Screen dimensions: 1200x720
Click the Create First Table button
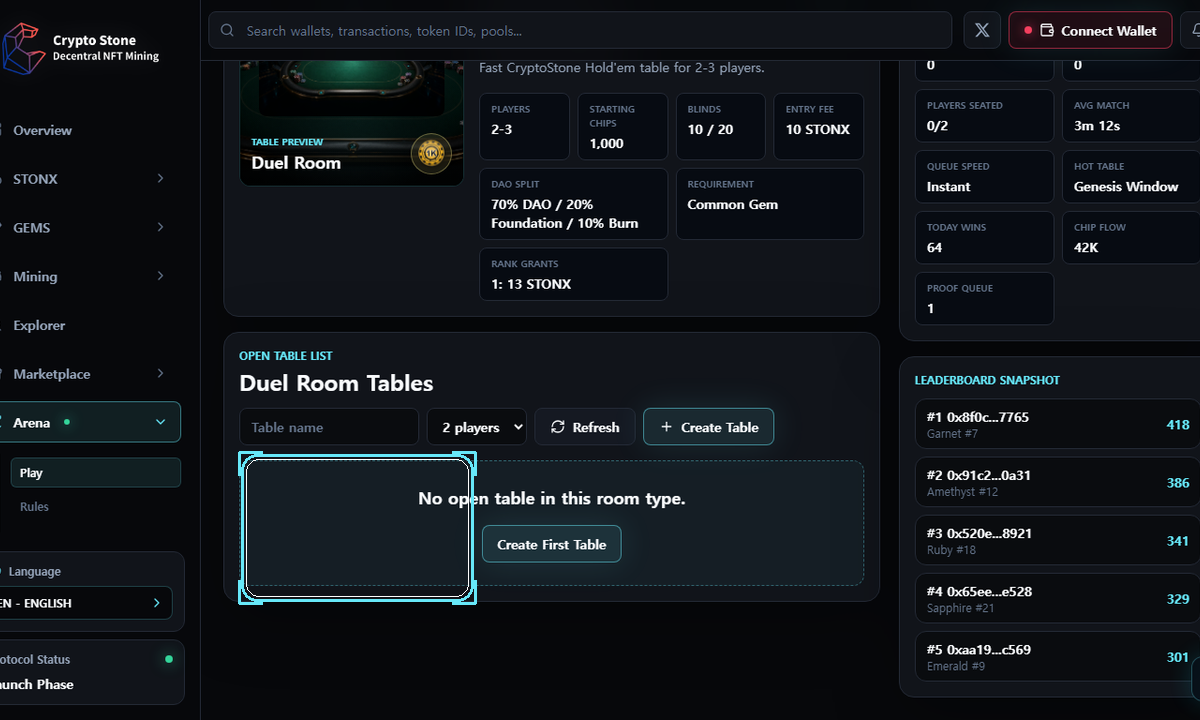click(551, 544)
